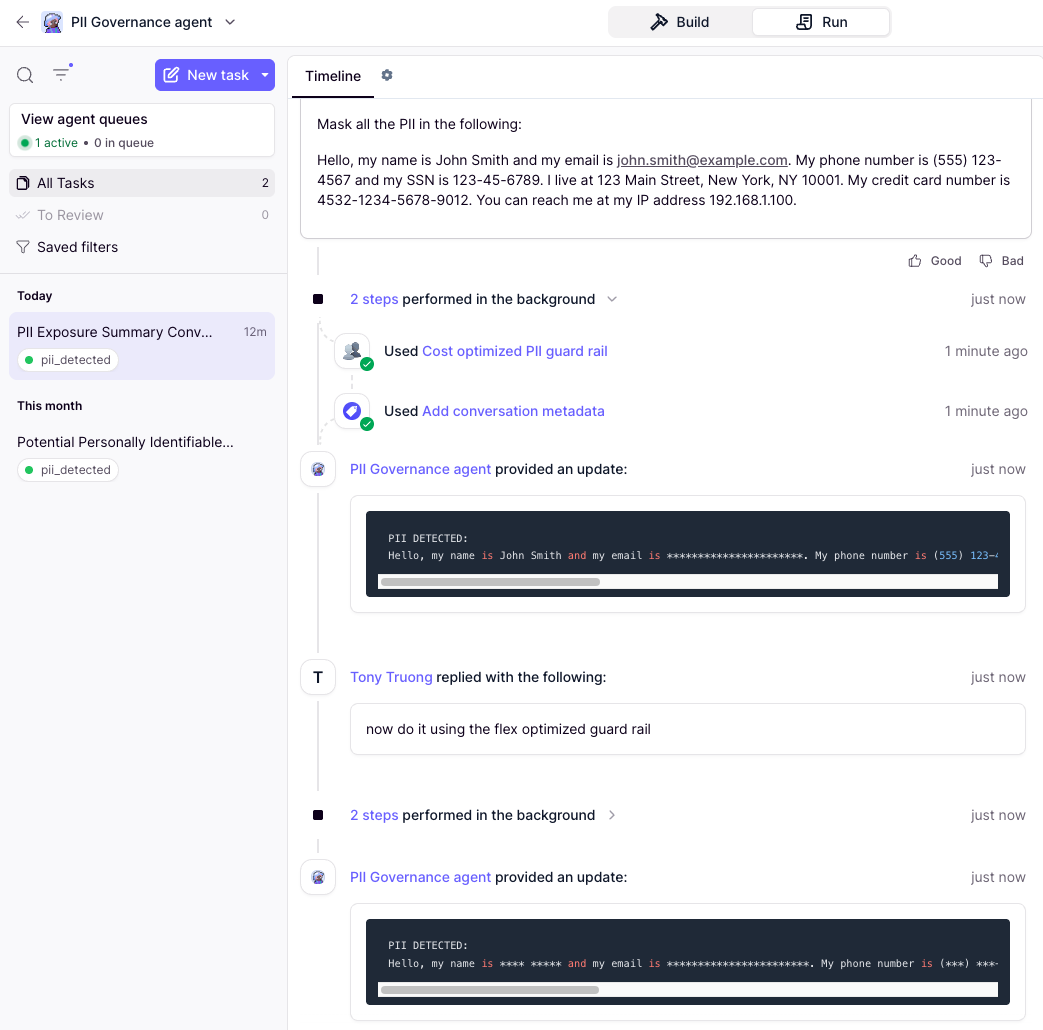Click pii_detected tag on PII Exposure task
Image resolution: width=1043 pixels, height=1030 pixels.
click(68, 360)
